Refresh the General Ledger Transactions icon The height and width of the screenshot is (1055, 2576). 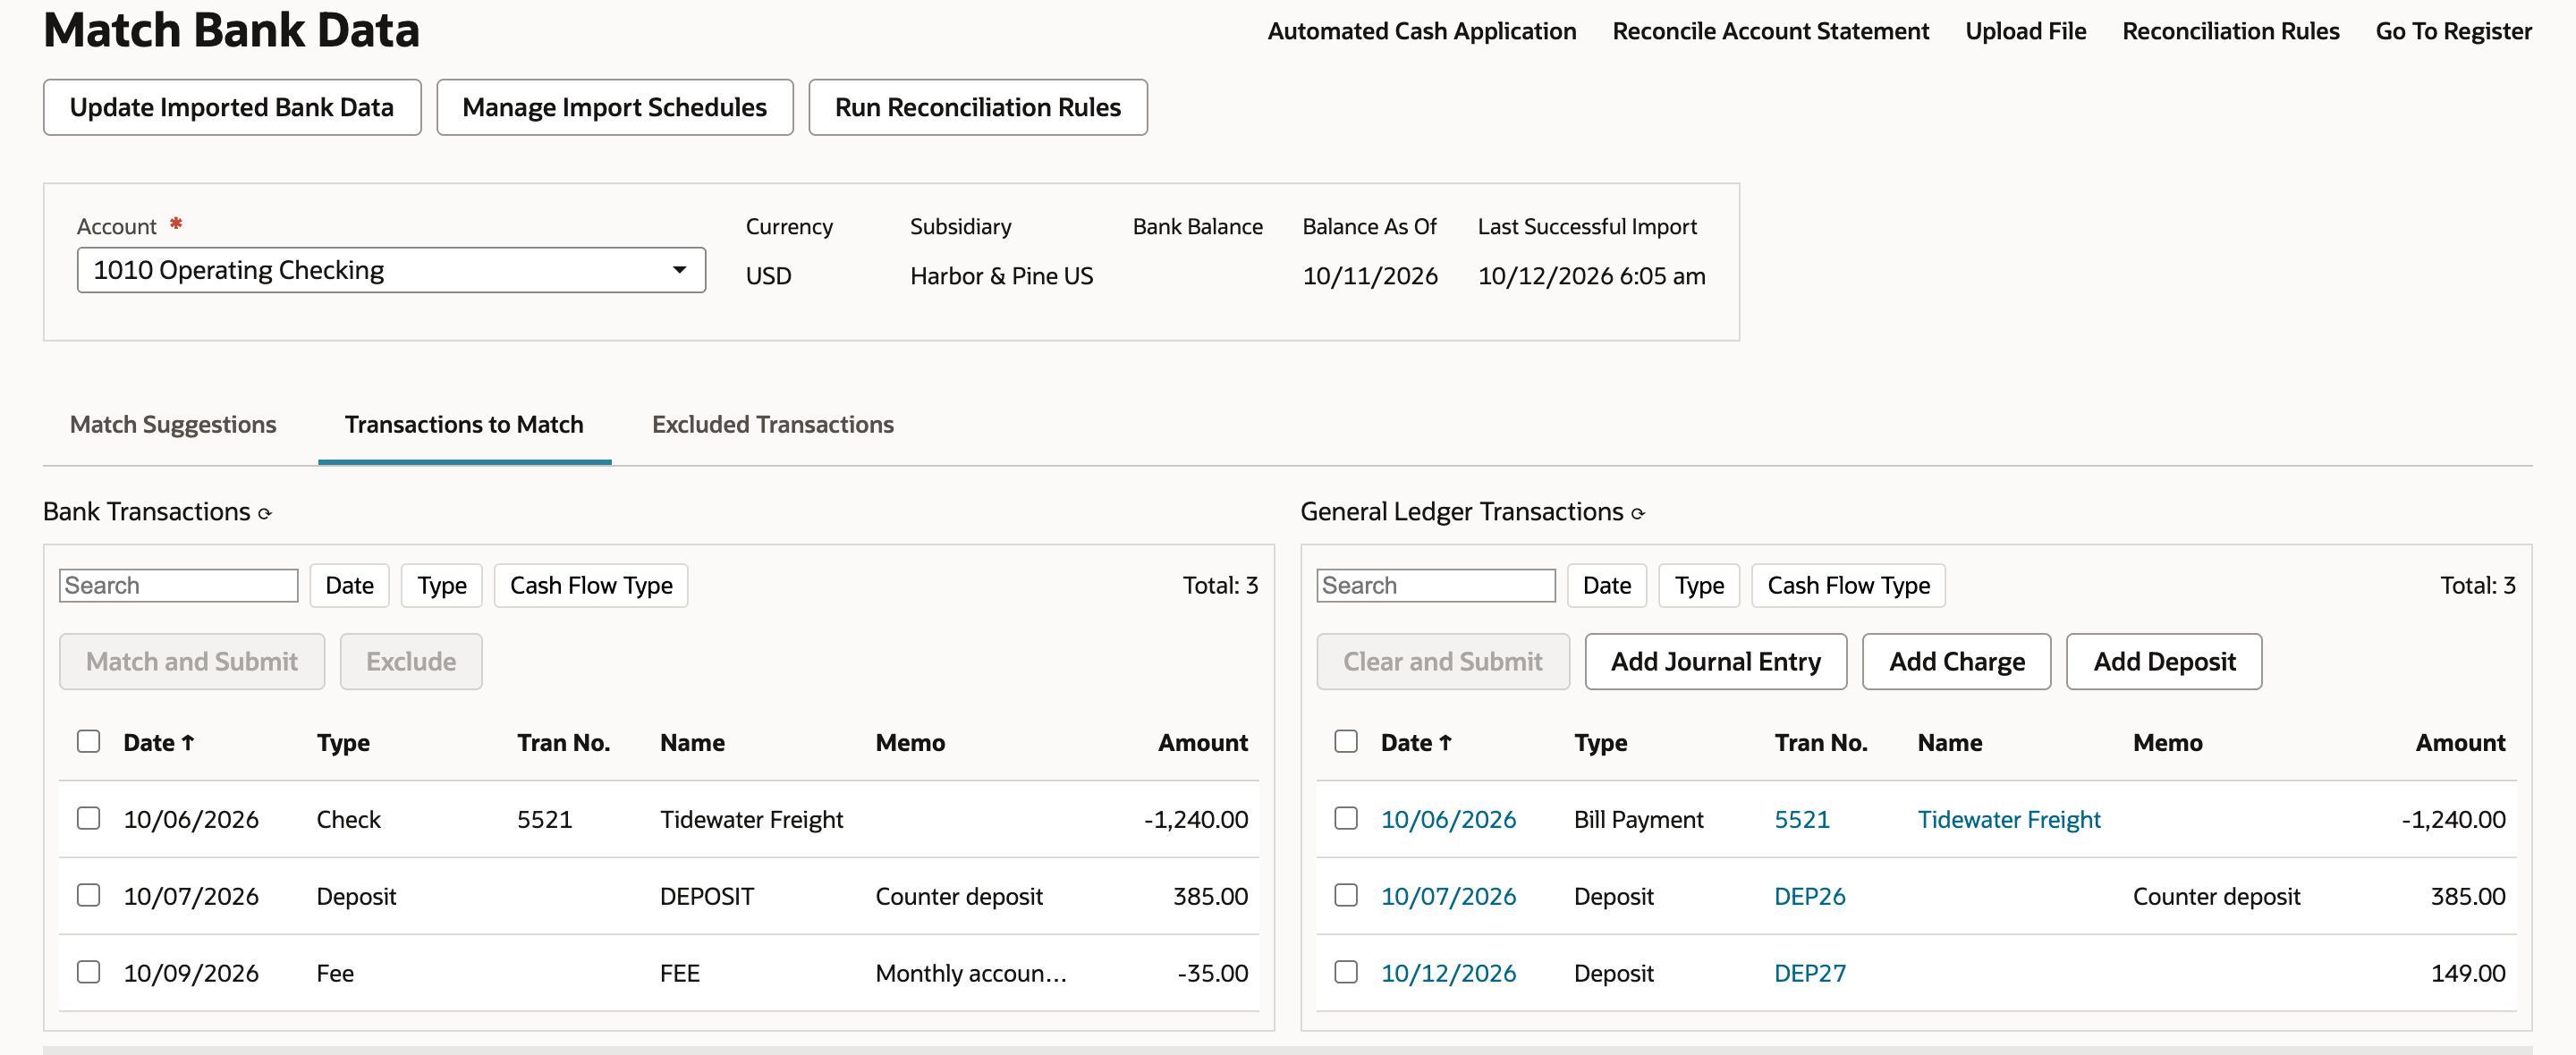(1638, 514)
